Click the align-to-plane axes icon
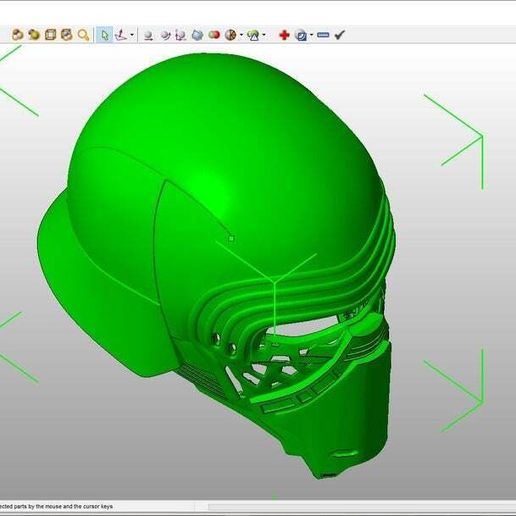The width and height of the screenshot is (516, 516). (x=121, y=35)
